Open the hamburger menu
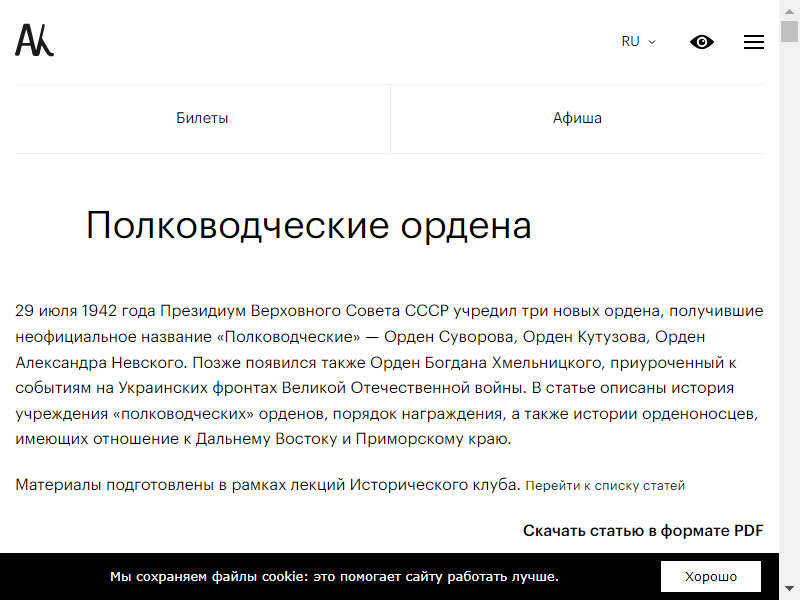 (754, 42)
